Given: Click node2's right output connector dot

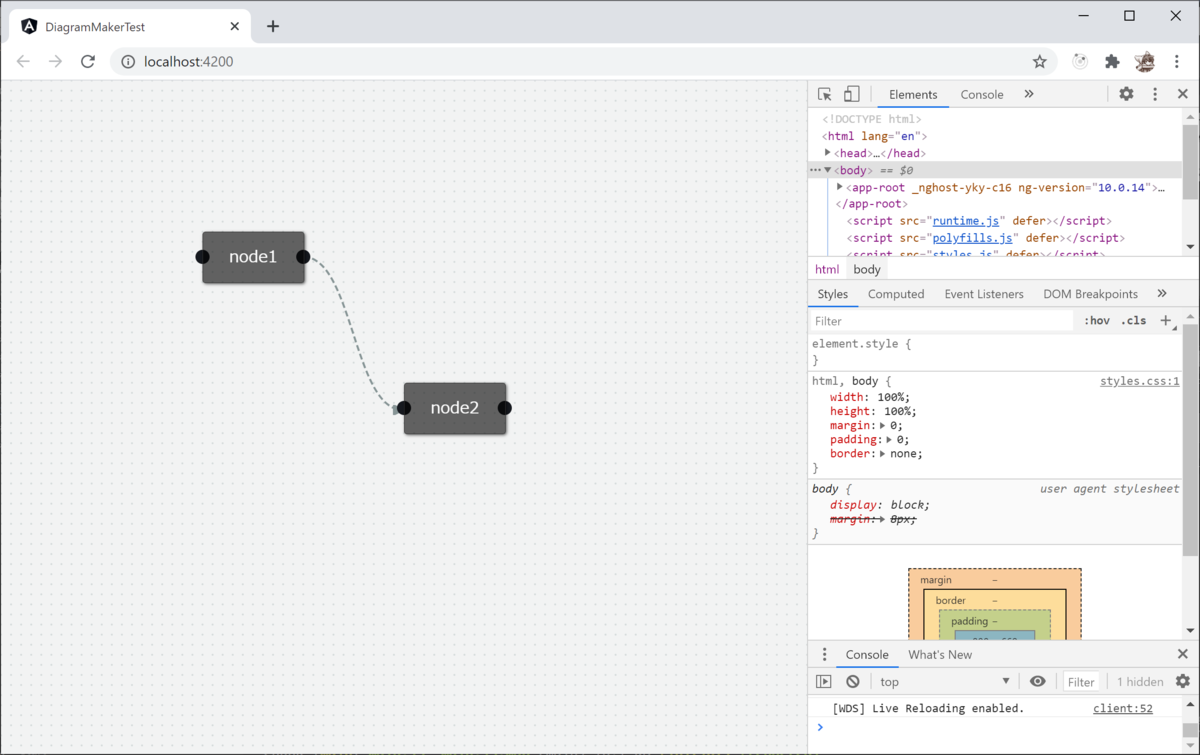Looking at the screenshot, I should (x=505, y=408).
